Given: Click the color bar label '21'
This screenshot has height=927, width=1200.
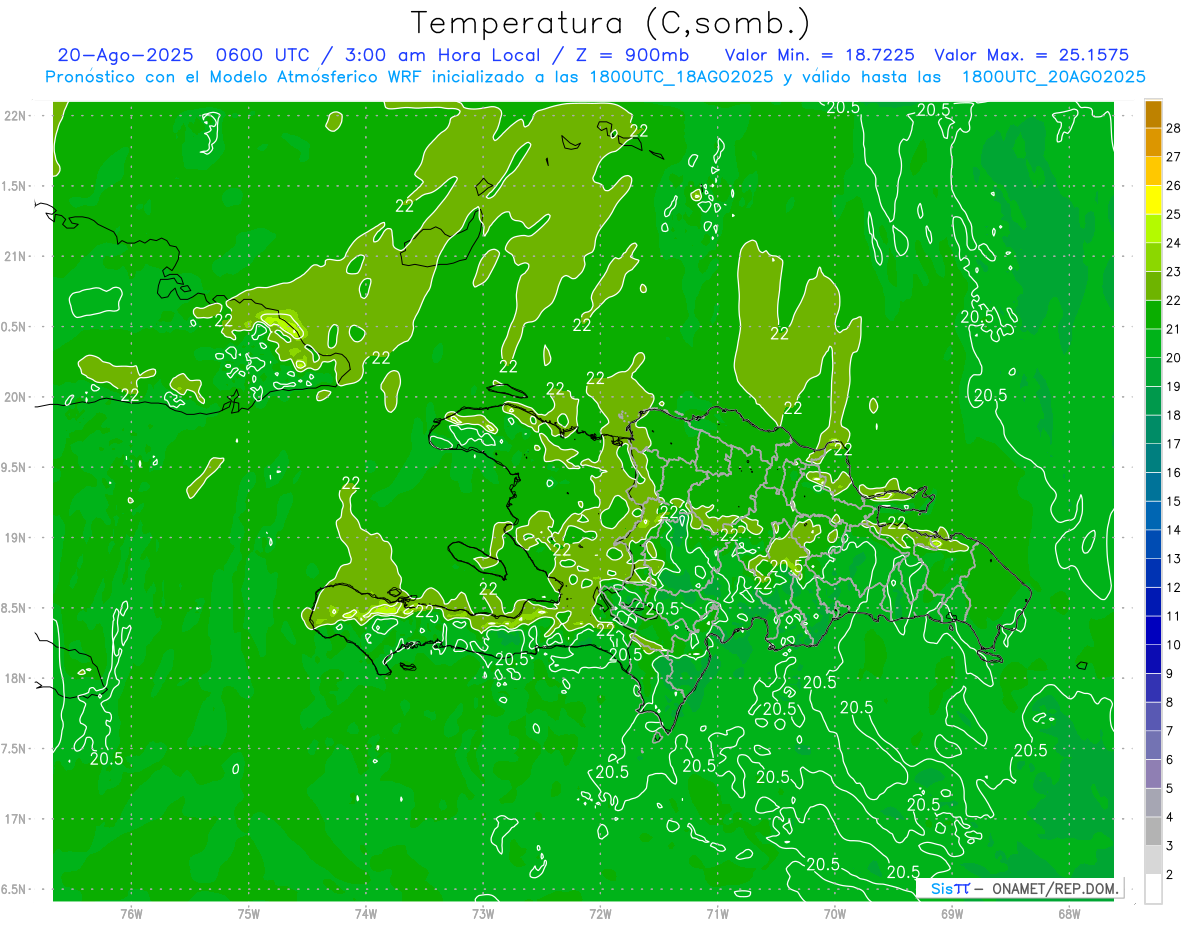Looking at the screenshot, I should click(x=1175, y=329).
